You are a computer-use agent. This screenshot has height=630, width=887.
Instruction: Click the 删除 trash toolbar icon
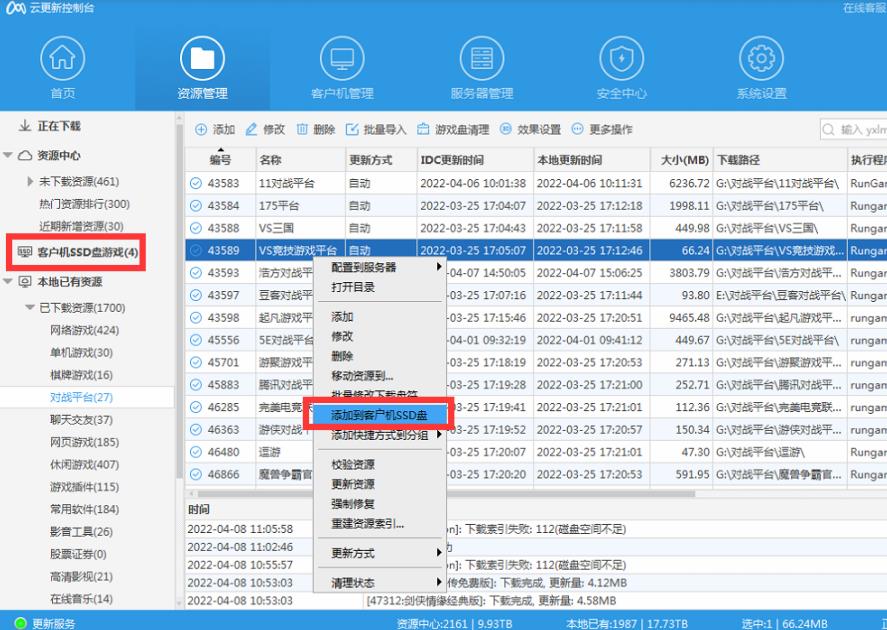point(302,130)
